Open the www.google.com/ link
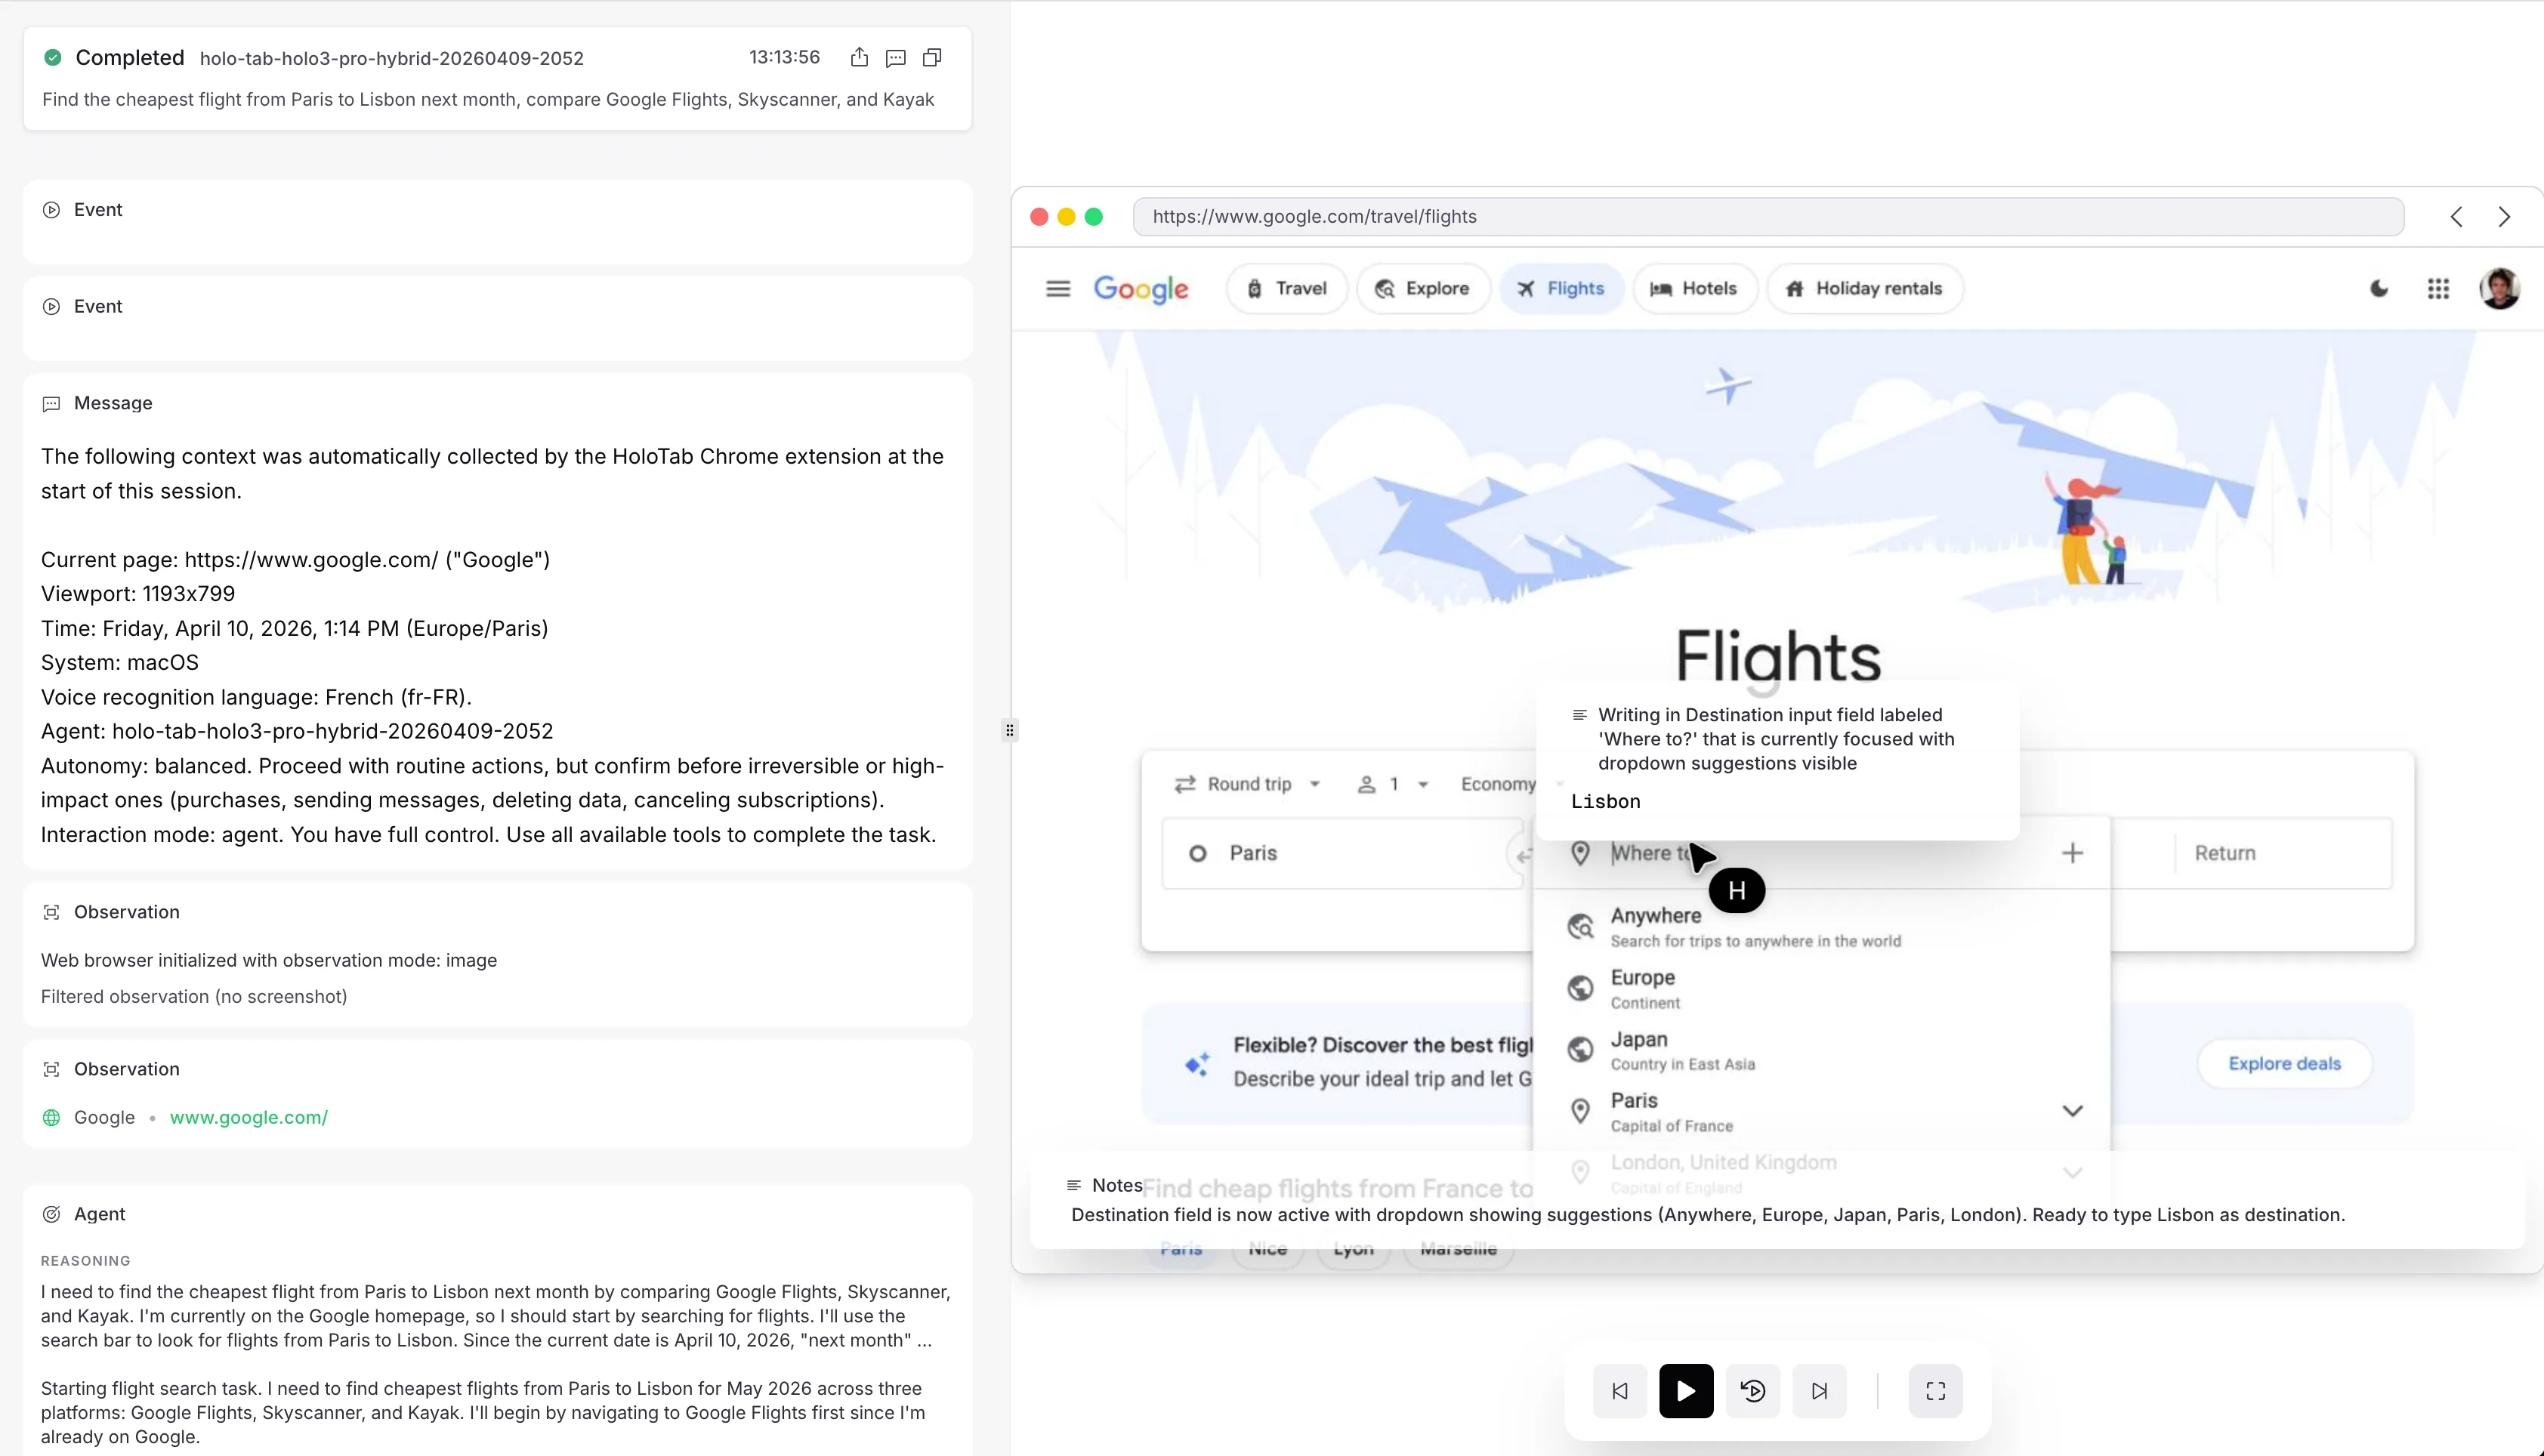Image resolution: width=2544 pixels, height=1456 pixels. (x=249, y=1117)
